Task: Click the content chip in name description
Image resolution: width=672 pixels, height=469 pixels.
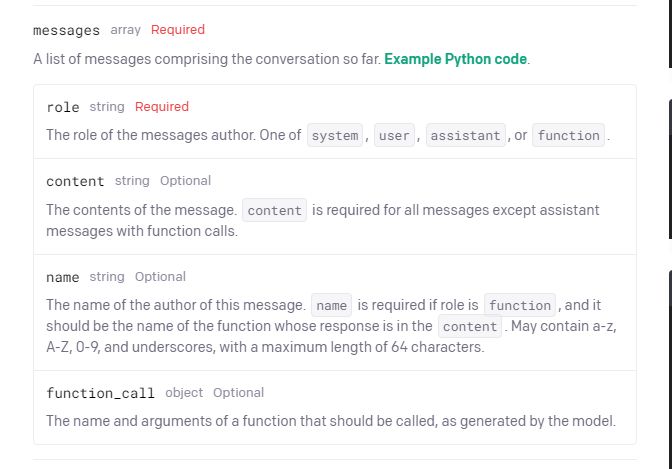Action: coord(469,327)
